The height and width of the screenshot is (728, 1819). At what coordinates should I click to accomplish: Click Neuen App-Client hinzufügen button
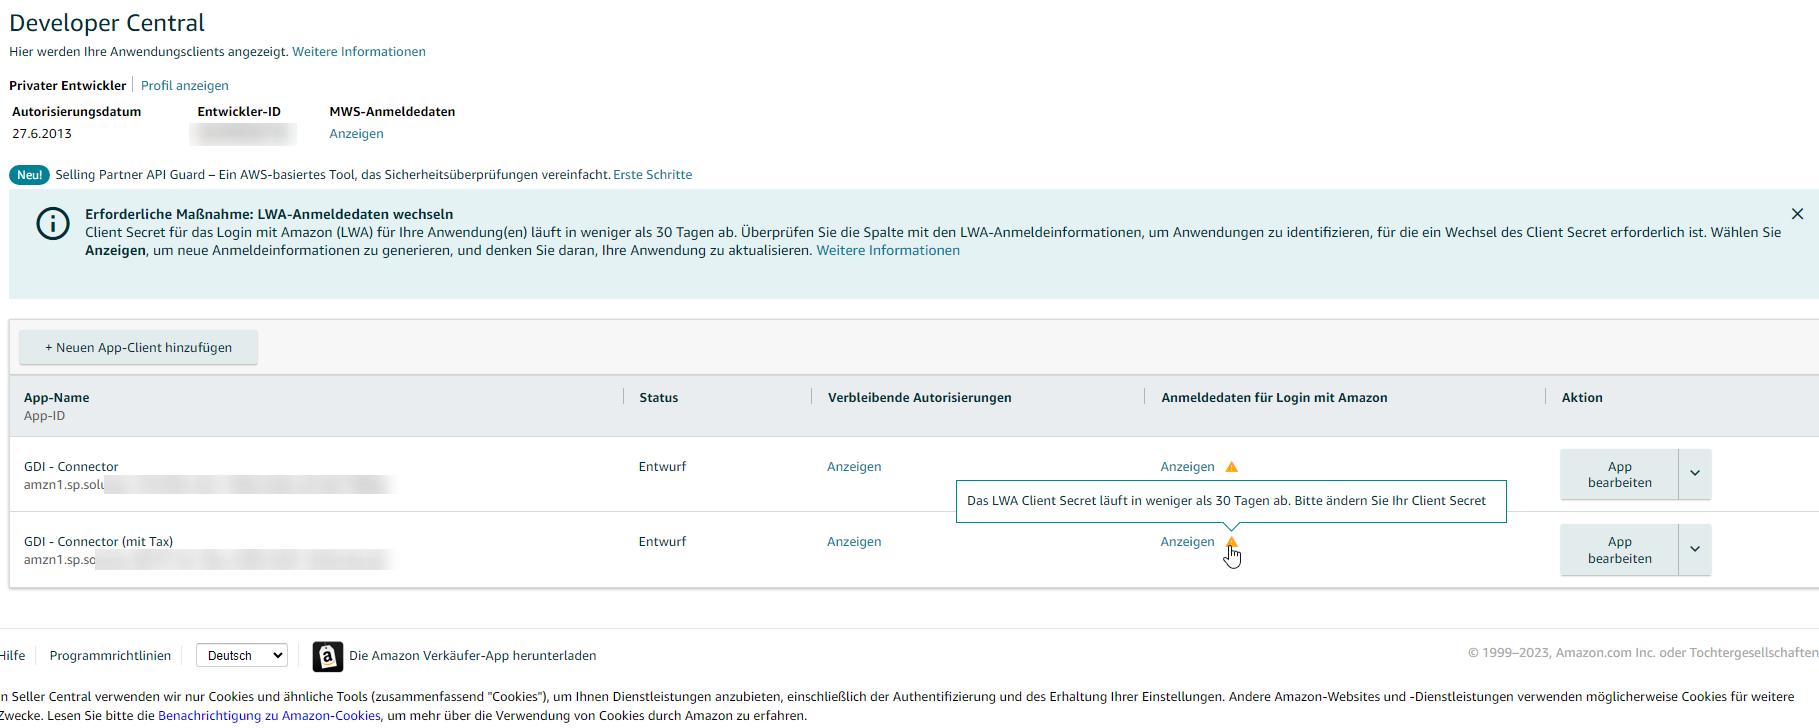pos(138,348)
